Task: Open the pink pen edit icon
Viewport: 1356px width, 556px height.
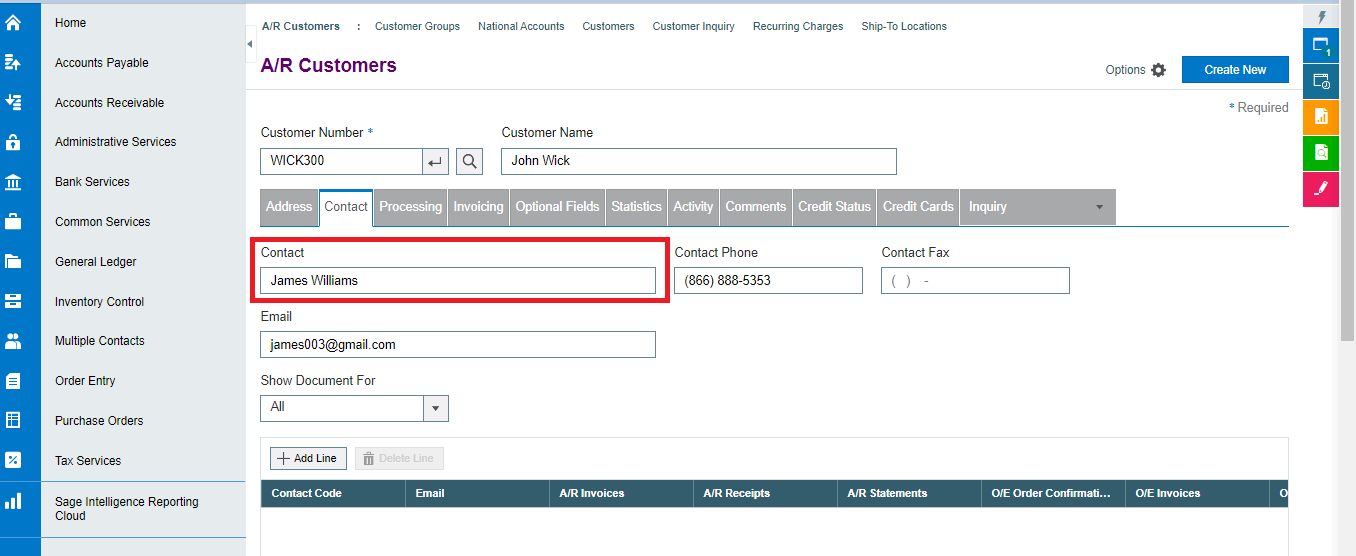Action: point(1321,189)
